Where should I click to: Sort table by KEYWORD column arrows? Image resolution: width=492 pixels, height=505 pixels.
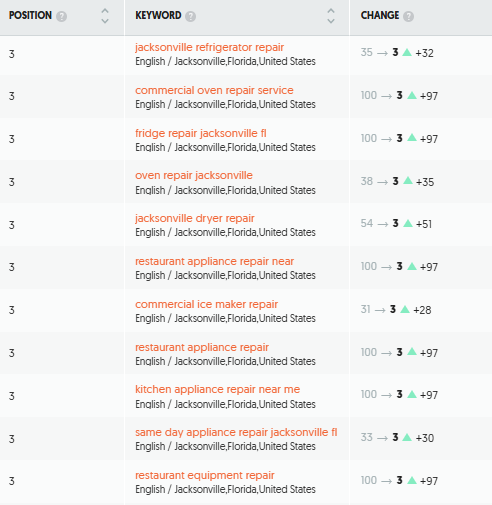pyautogui.click(x=331, y=16)
